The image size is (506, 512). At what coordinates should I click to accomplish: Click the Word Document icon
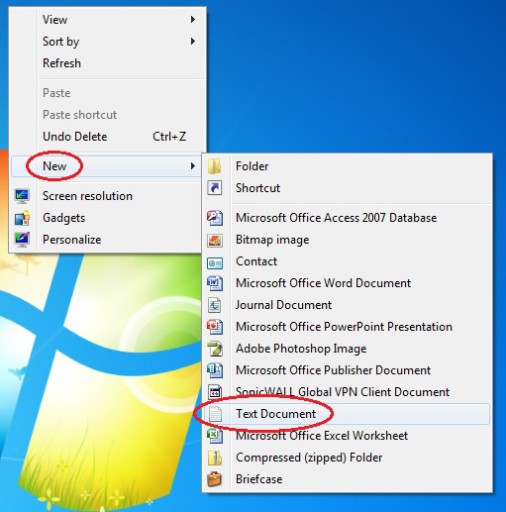tap(215, 283)
